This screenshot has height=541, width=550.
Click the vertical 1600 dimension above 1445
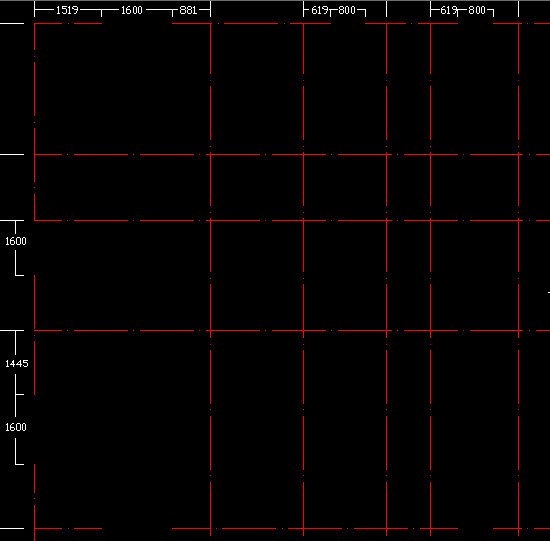point(16,241)
